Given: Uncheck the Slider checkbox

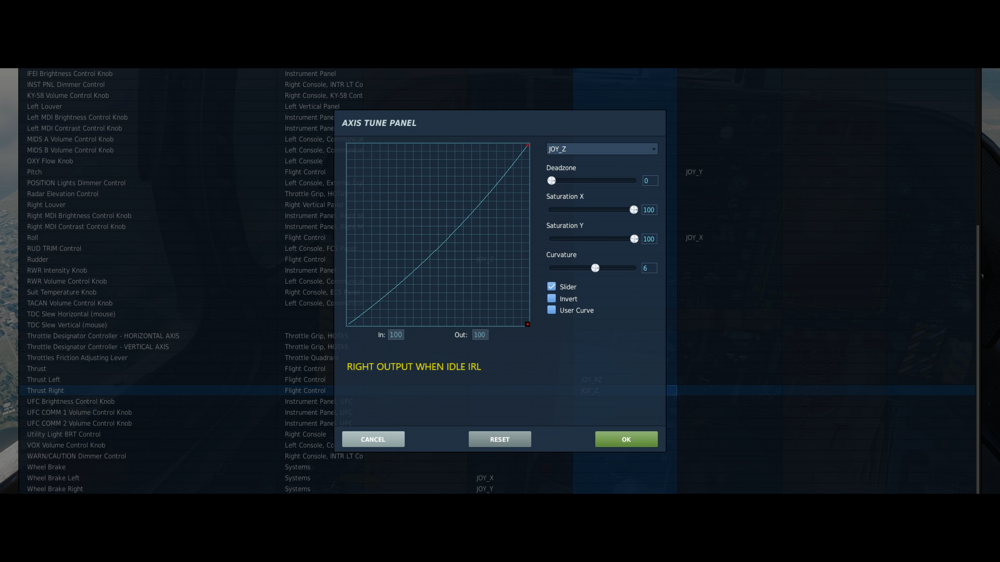Looking at the screenshot, I should coord(552,286).
